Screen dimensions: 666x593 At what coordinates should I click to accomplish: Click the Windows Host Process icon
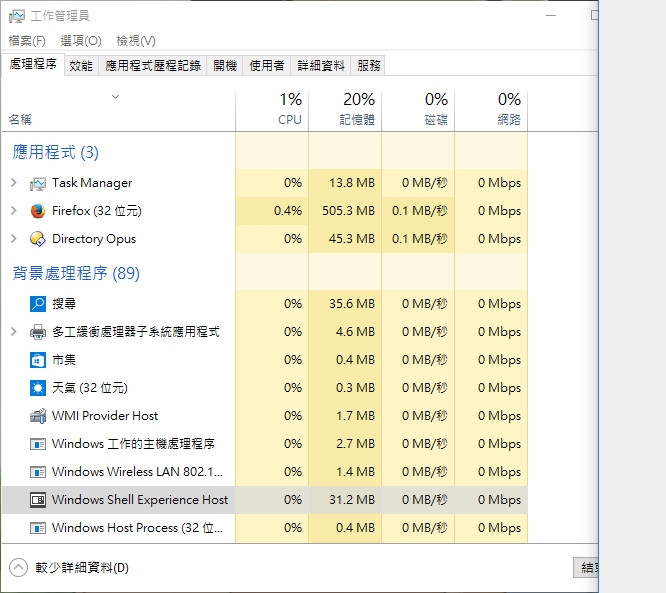coord(38,528)
